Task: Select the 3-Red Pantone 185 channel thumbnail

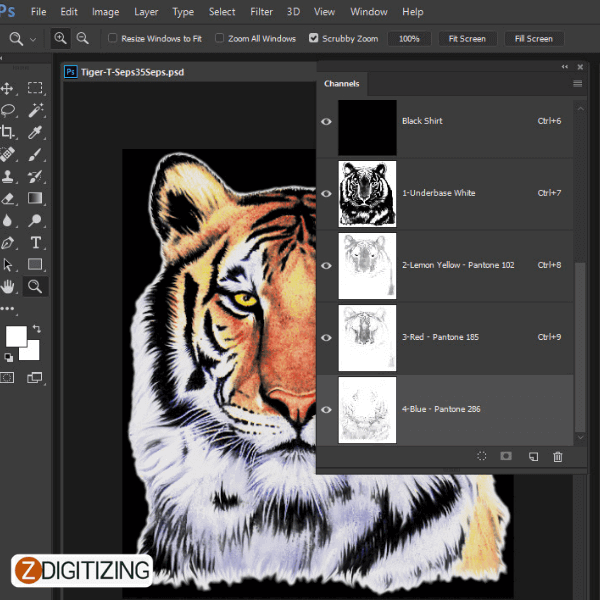Action: (x=367, y=338)
